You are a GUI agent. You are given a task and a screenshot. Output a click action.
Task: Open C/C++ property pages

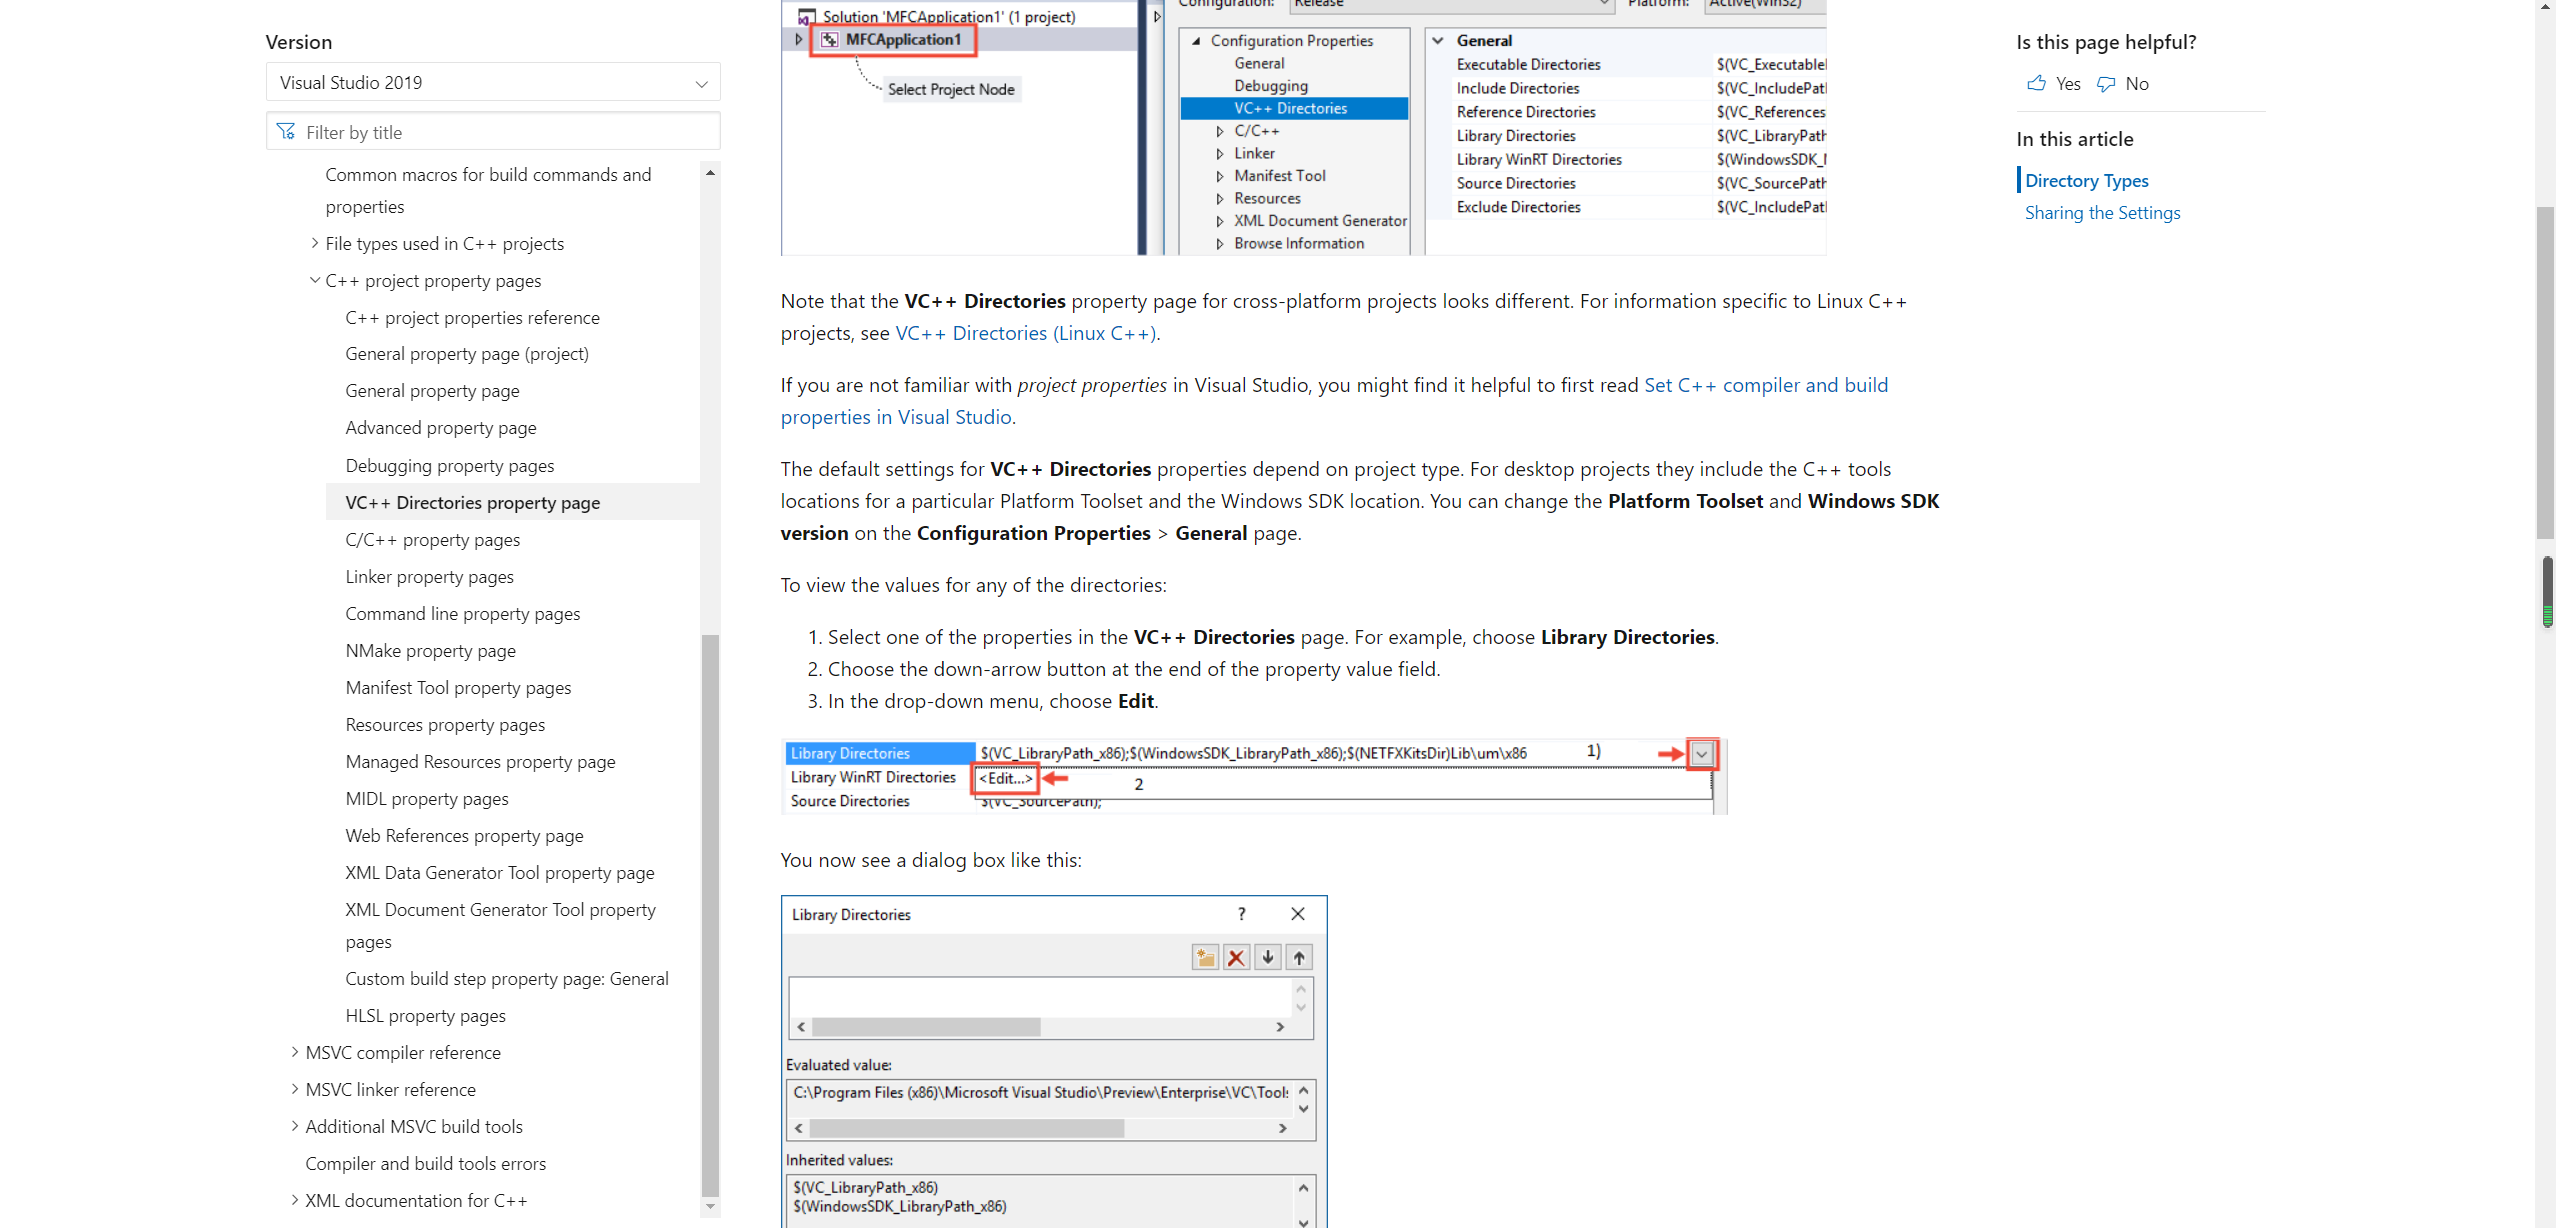click(433, 540)
